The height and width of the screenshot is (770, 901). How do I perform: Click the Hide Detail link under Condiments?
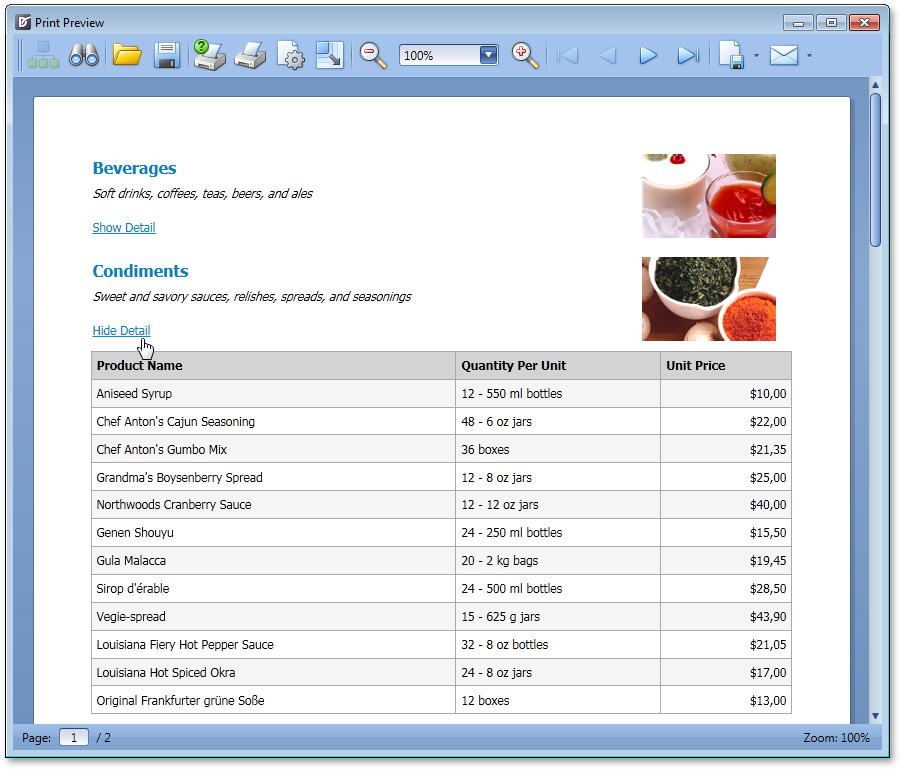point(121,331)
